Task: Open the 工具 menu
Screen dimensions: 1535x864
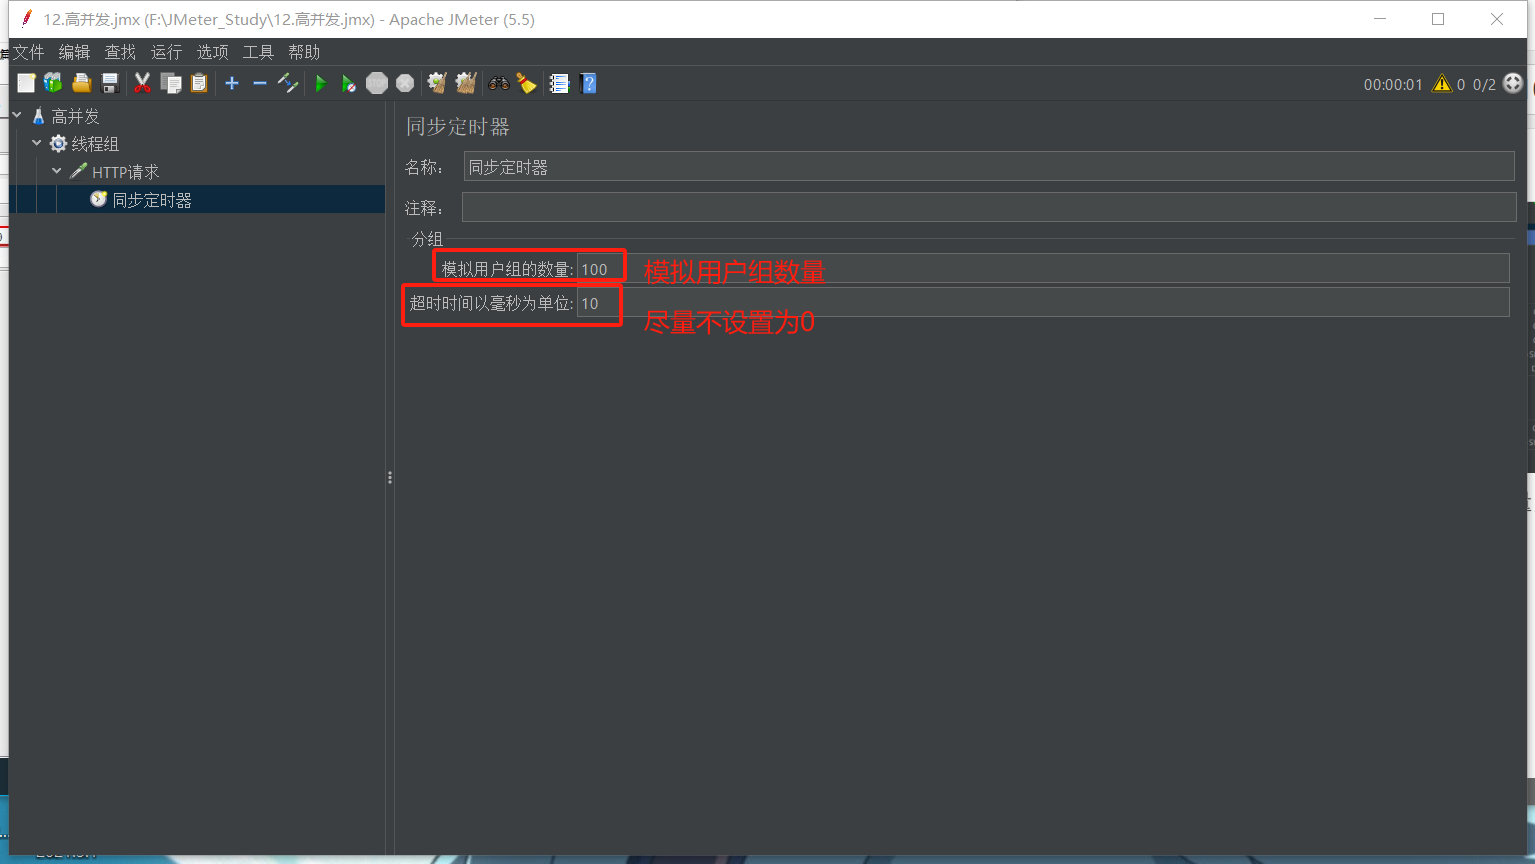Action: pyautogui.click(x=258, y=52)
